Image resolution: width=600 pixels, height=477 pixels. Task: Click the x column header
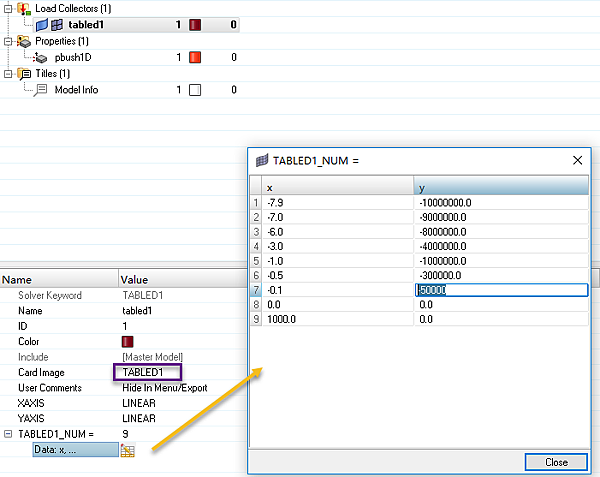(338, 186)
